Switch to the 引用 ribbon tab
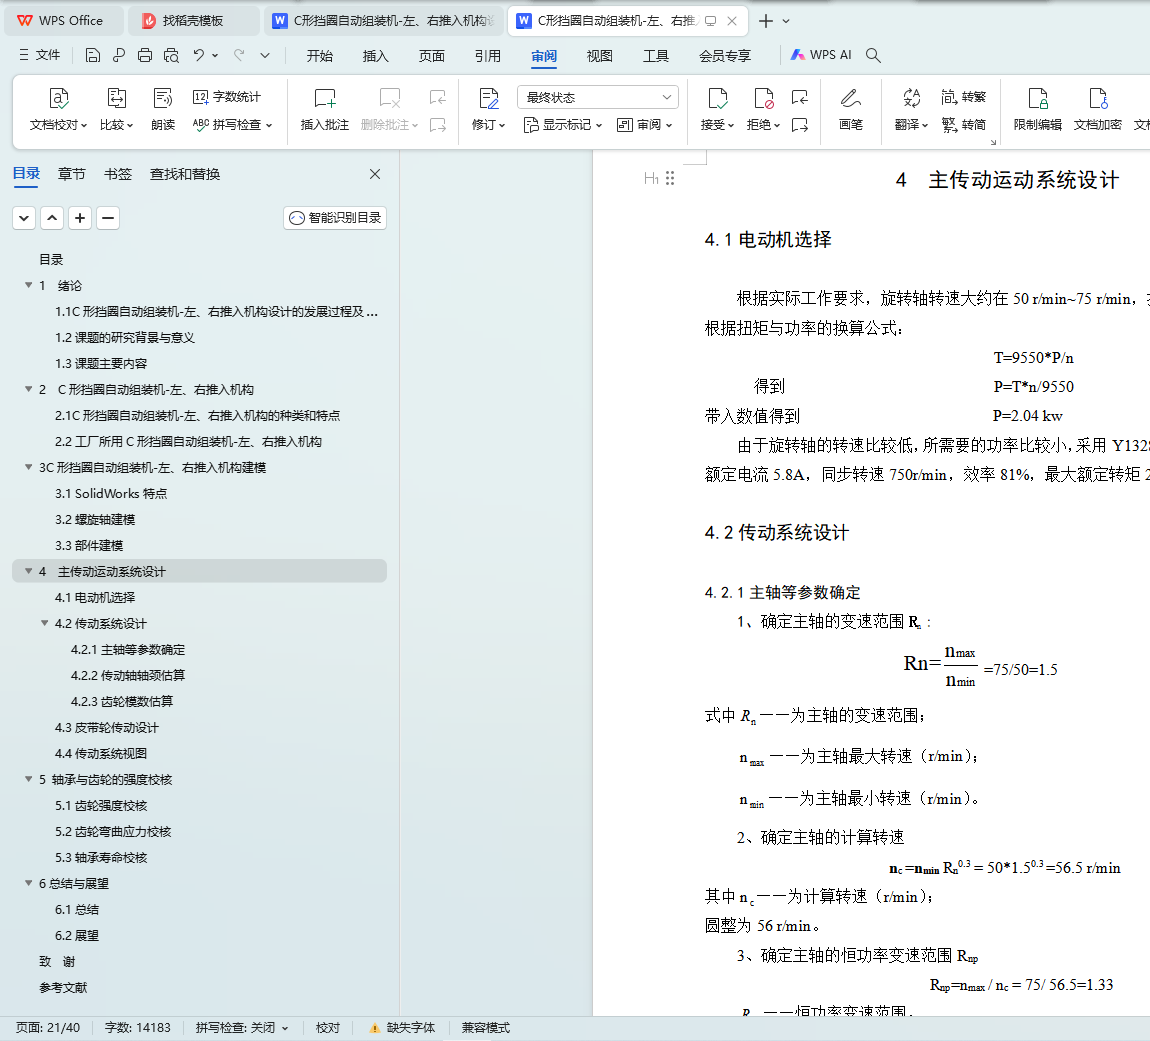This screenshot has width=1150, height=1041. click(x=488, y=56)
